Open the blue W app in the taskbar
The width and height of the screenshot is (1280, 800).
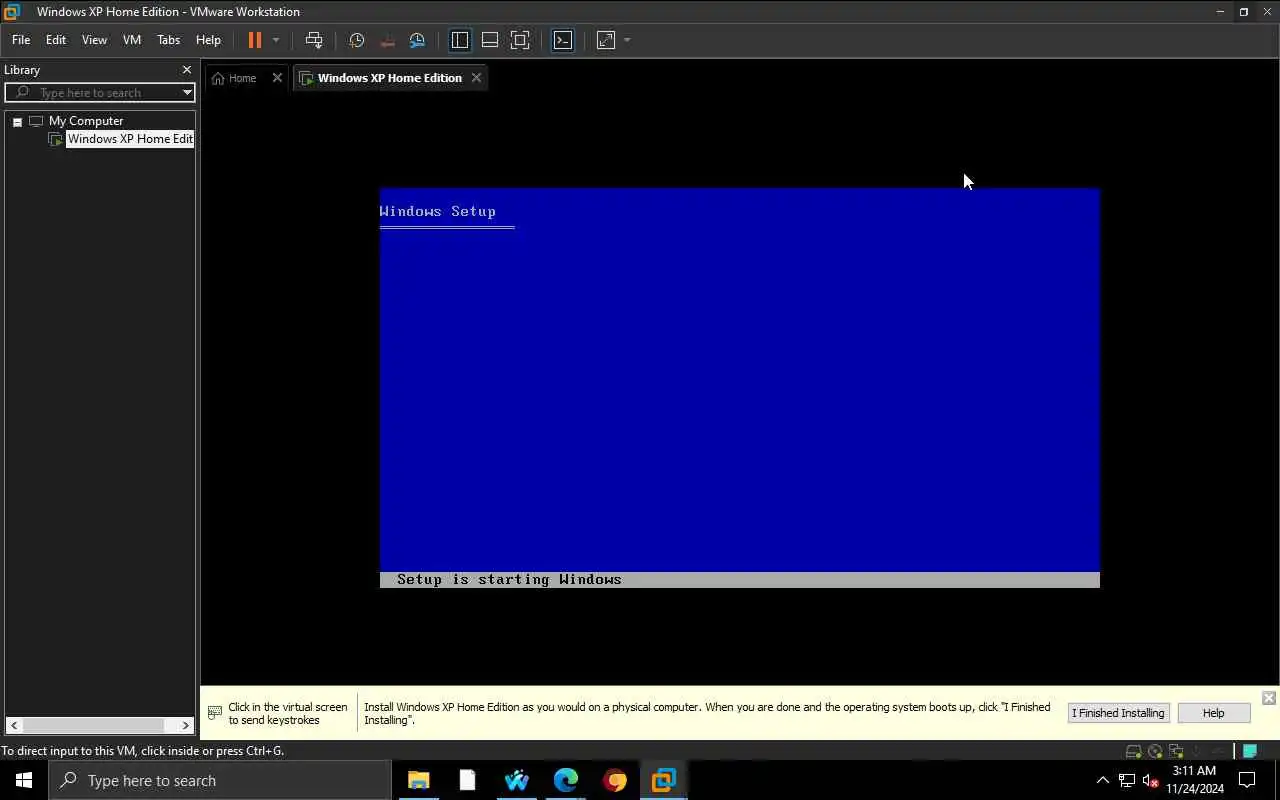tap(517, 780)
